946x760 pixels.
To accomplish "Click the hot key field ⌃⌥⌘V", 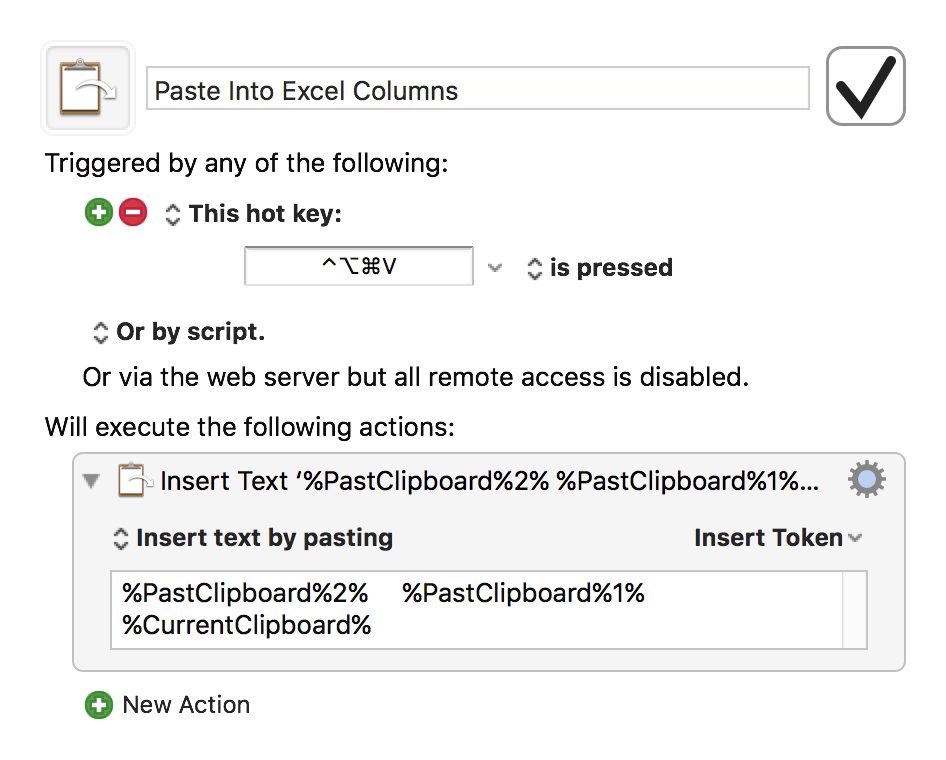I will (359, 265).
